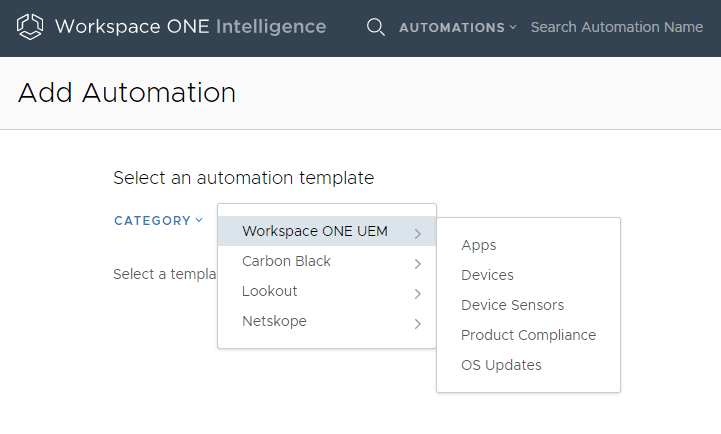The width and height of the screenshot is (721, 434).
Task: Choose Device Sensors in the submenu
Action: [x=512, y=305]
